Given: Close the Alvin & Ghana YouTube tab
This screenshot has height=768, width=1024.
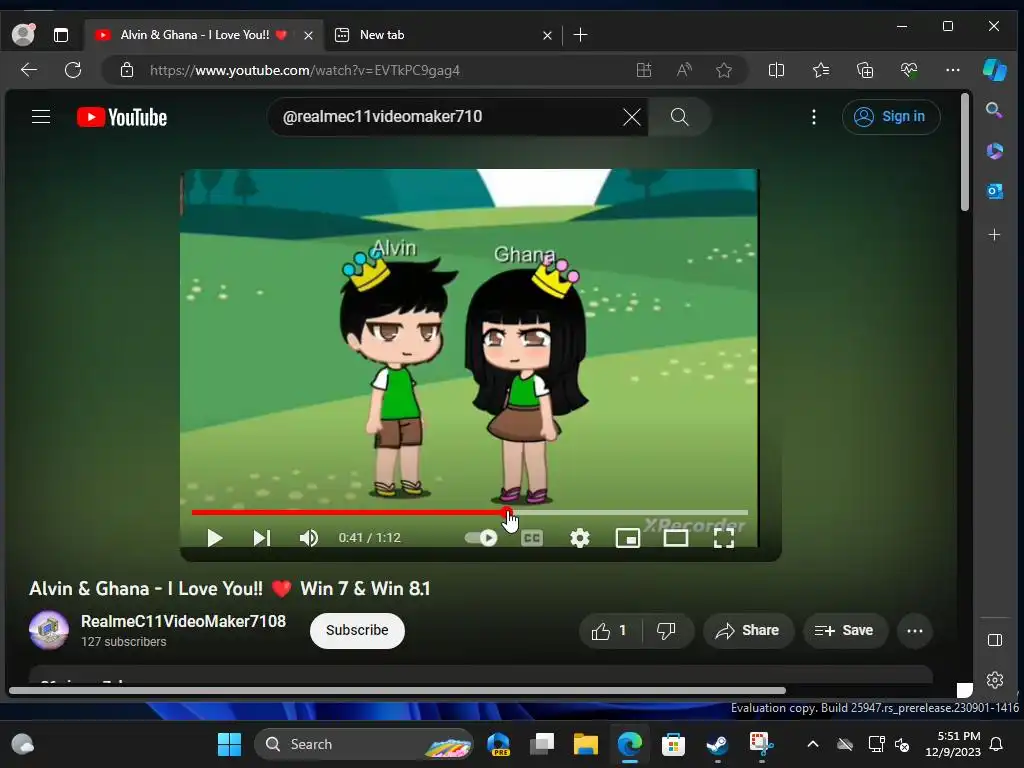Looking at the screenshot, I should [308, 35].
